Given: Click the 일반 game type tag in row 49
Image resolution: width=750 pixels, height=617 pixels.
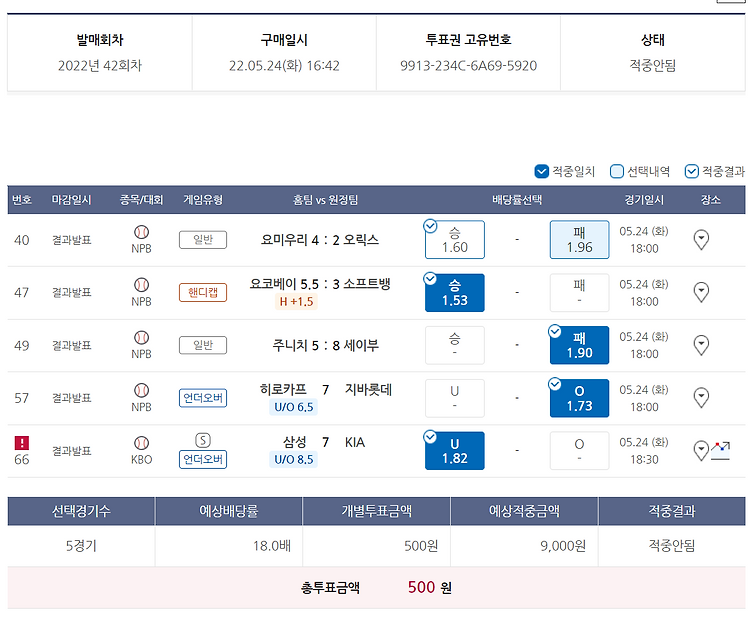Looking at the screenshot, I should (x=203, y=345).
